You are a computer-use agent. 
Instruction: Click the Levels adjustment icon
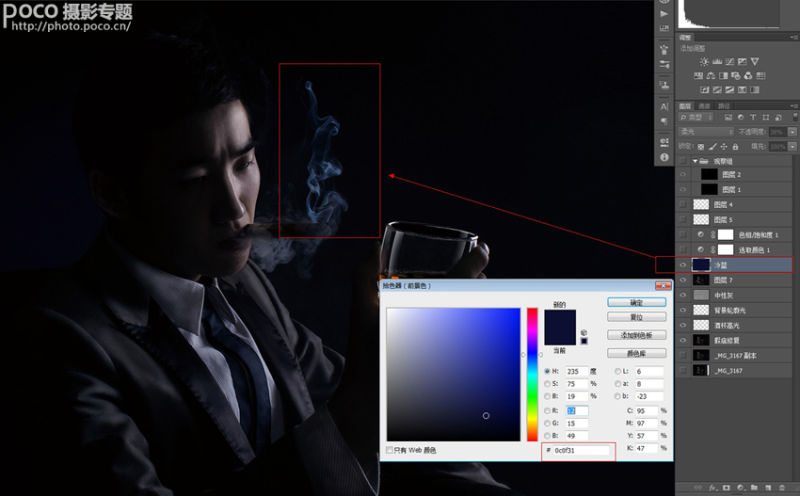click(718, 62)
